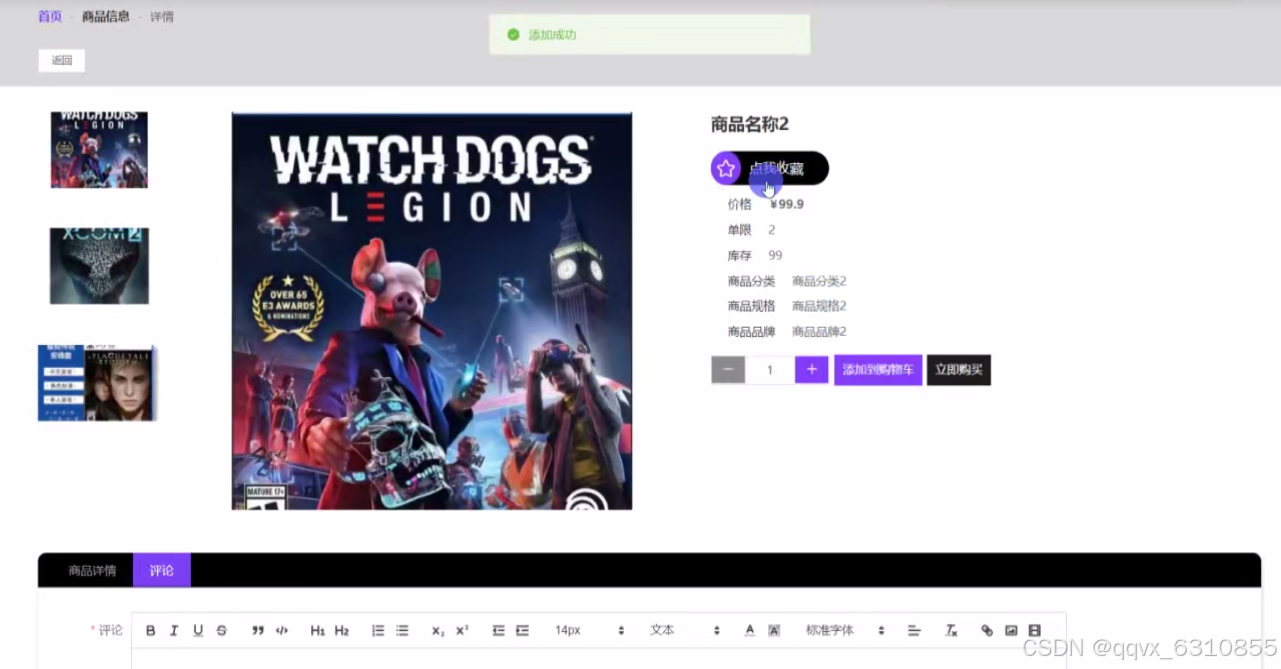Screen dimensions: 1281x669
Task: Open text alignment options
Action: (914, 630)
